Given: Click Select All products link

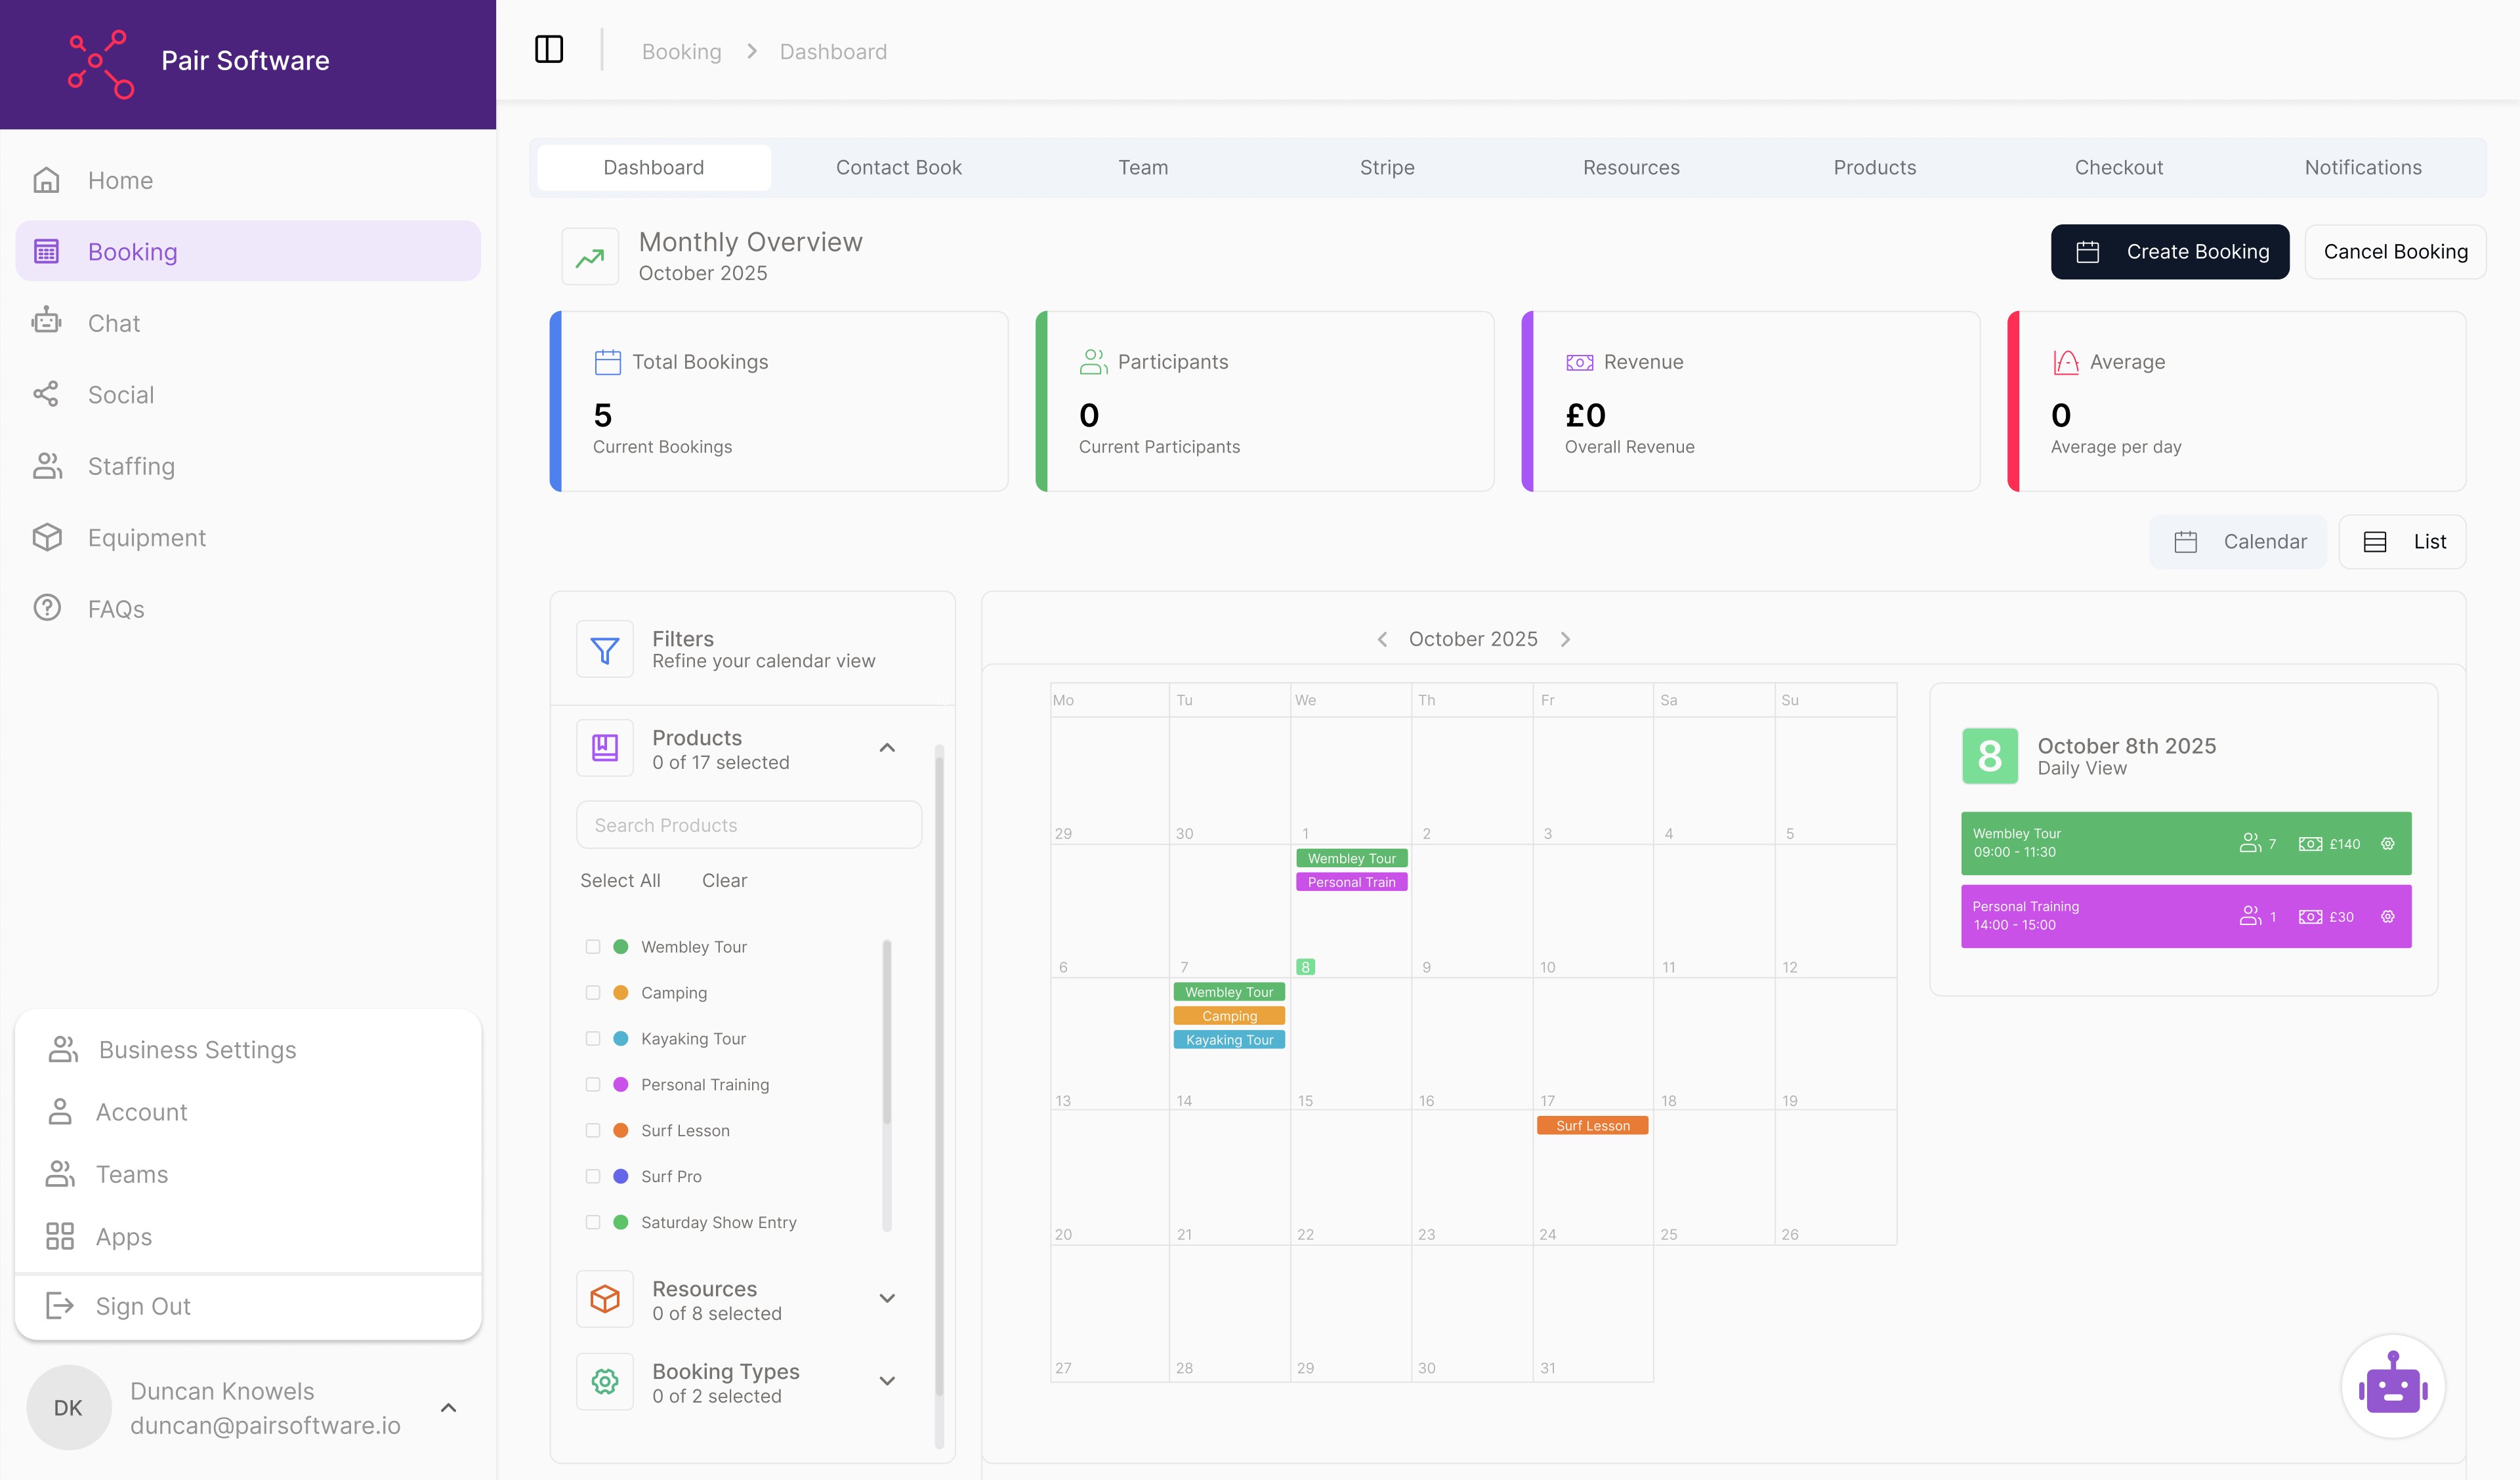Looking at the screenshot, I should [x=620, y=880].
